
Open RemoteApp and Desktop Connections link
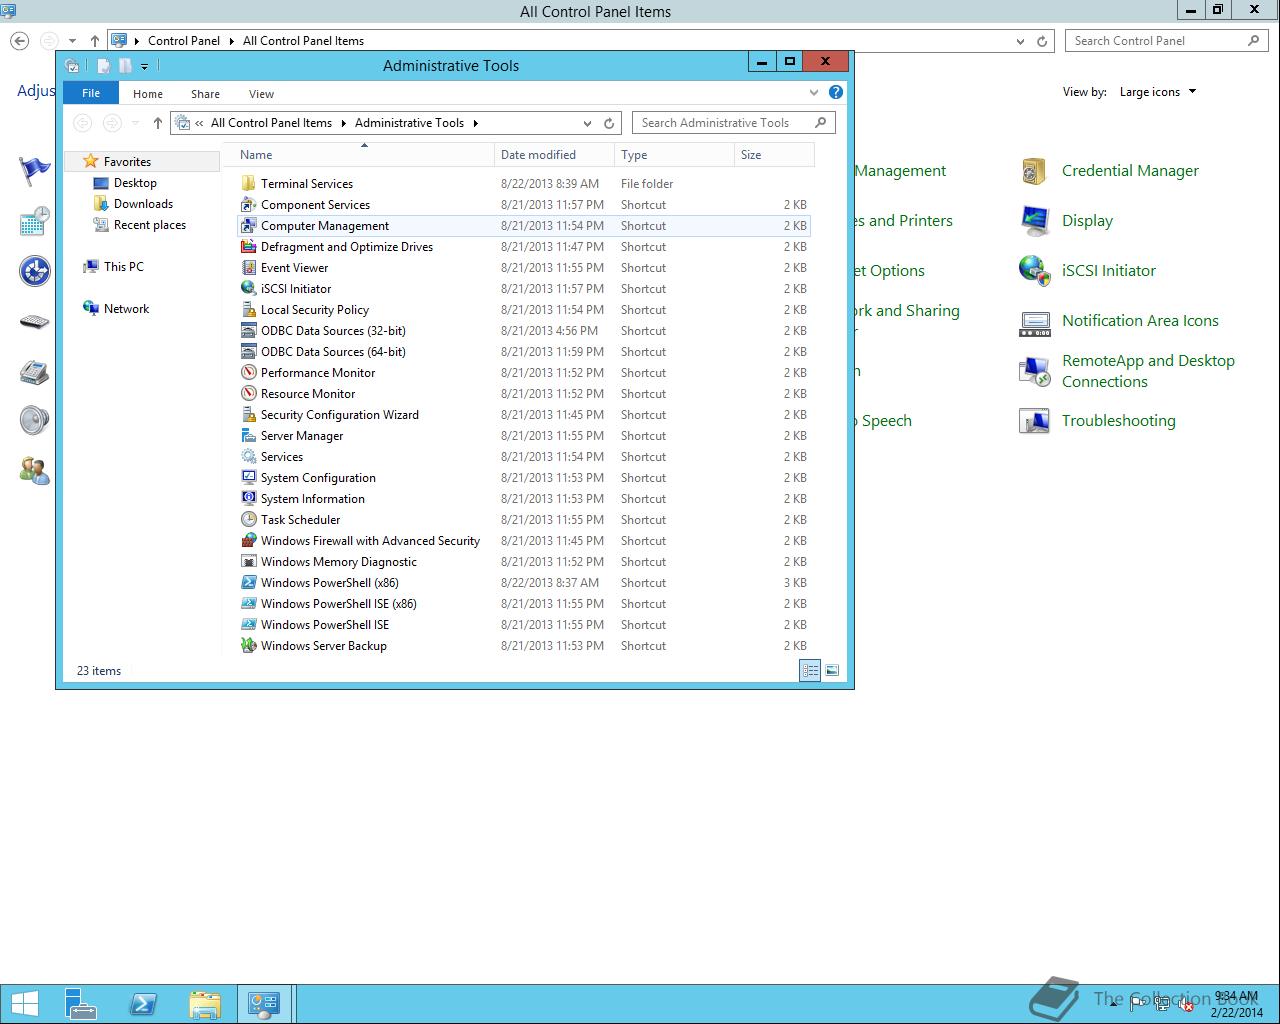[x=1148, y=371]
